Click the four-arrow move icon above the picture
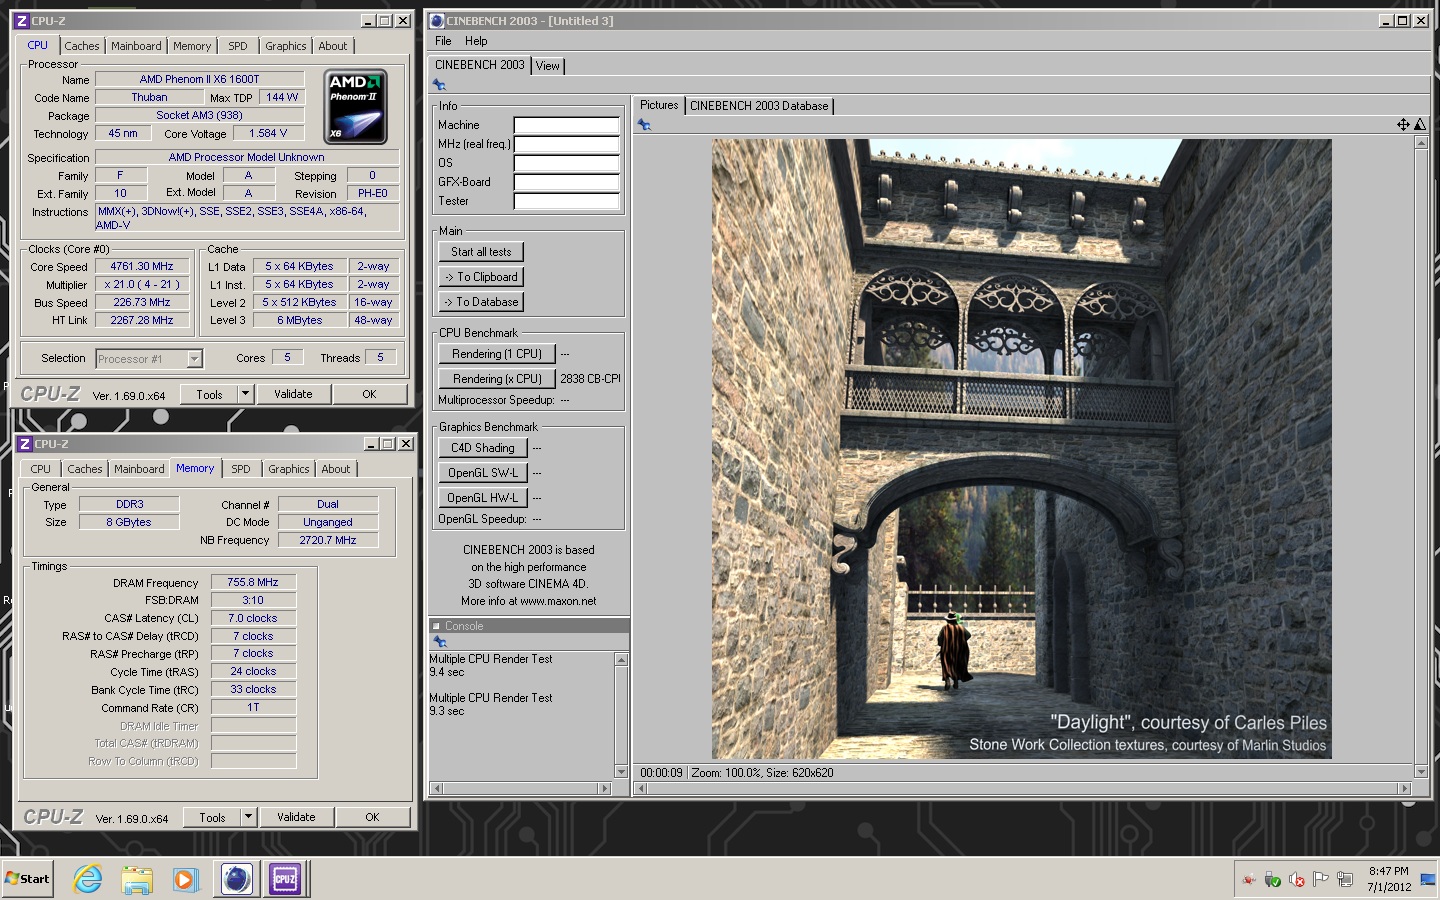The height and width of the screenshot is (900, 1440). 1403,125
